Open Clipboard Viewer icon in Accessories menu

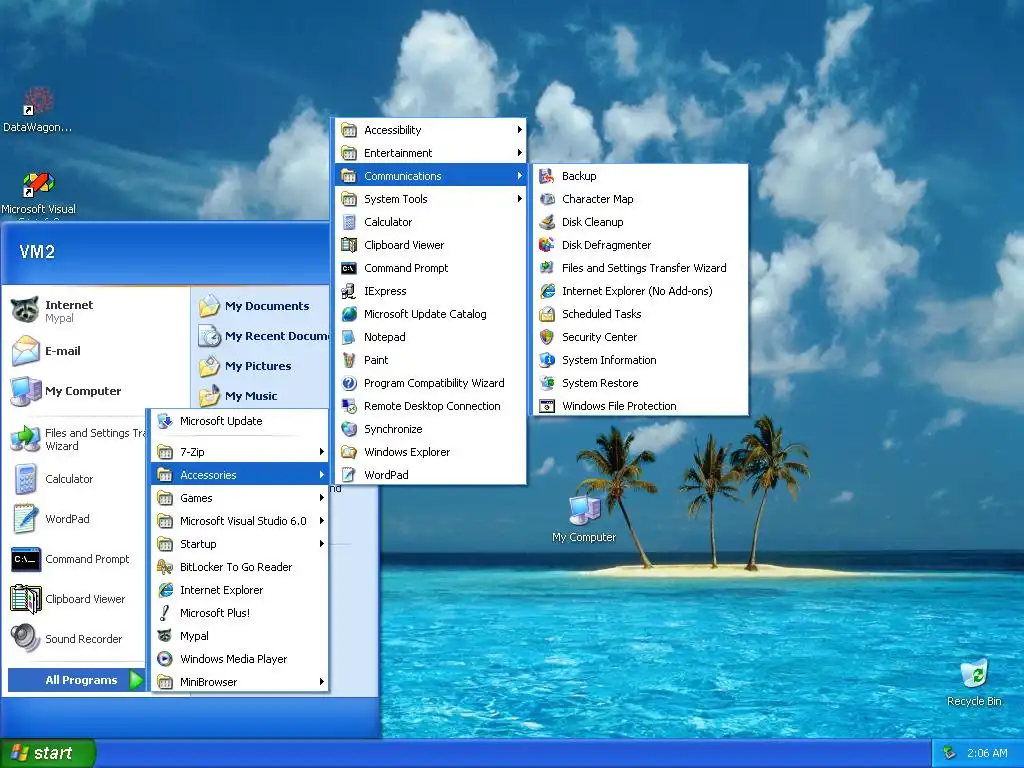(x=349, y=245)
